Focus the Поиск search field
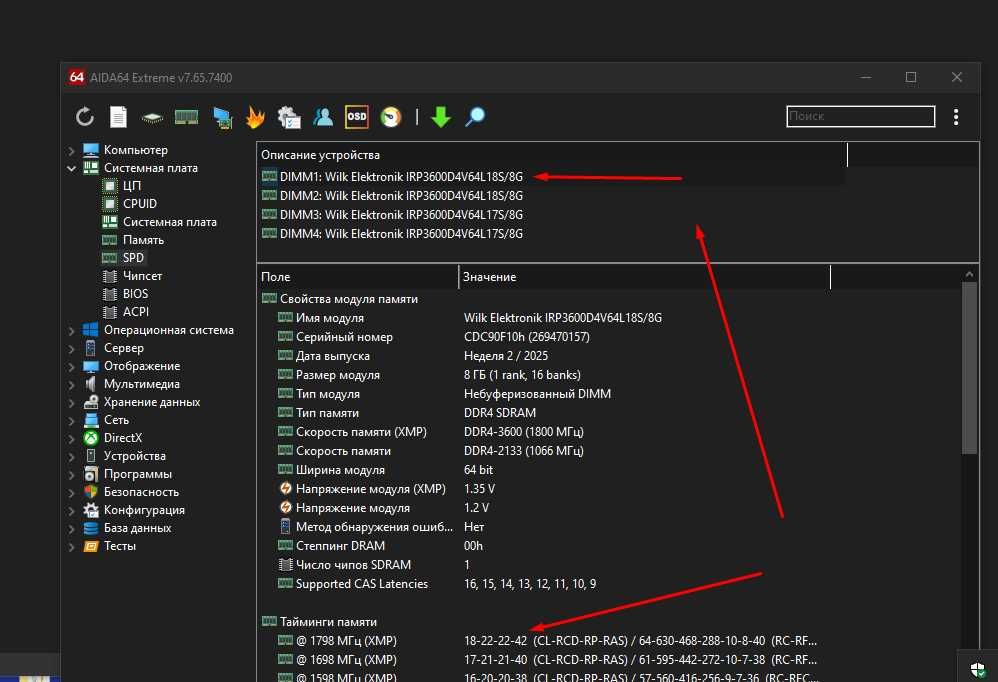This screenshot has width=998, height=682. (861, 116)
